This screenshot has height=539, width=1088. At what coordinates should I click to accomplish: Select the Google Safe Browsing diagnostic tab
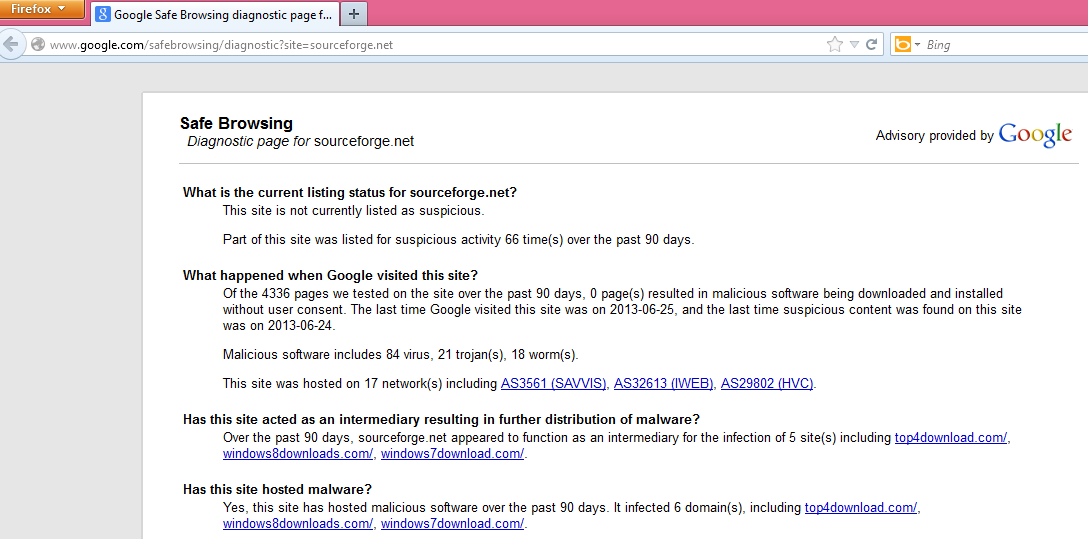coord(216,14)
